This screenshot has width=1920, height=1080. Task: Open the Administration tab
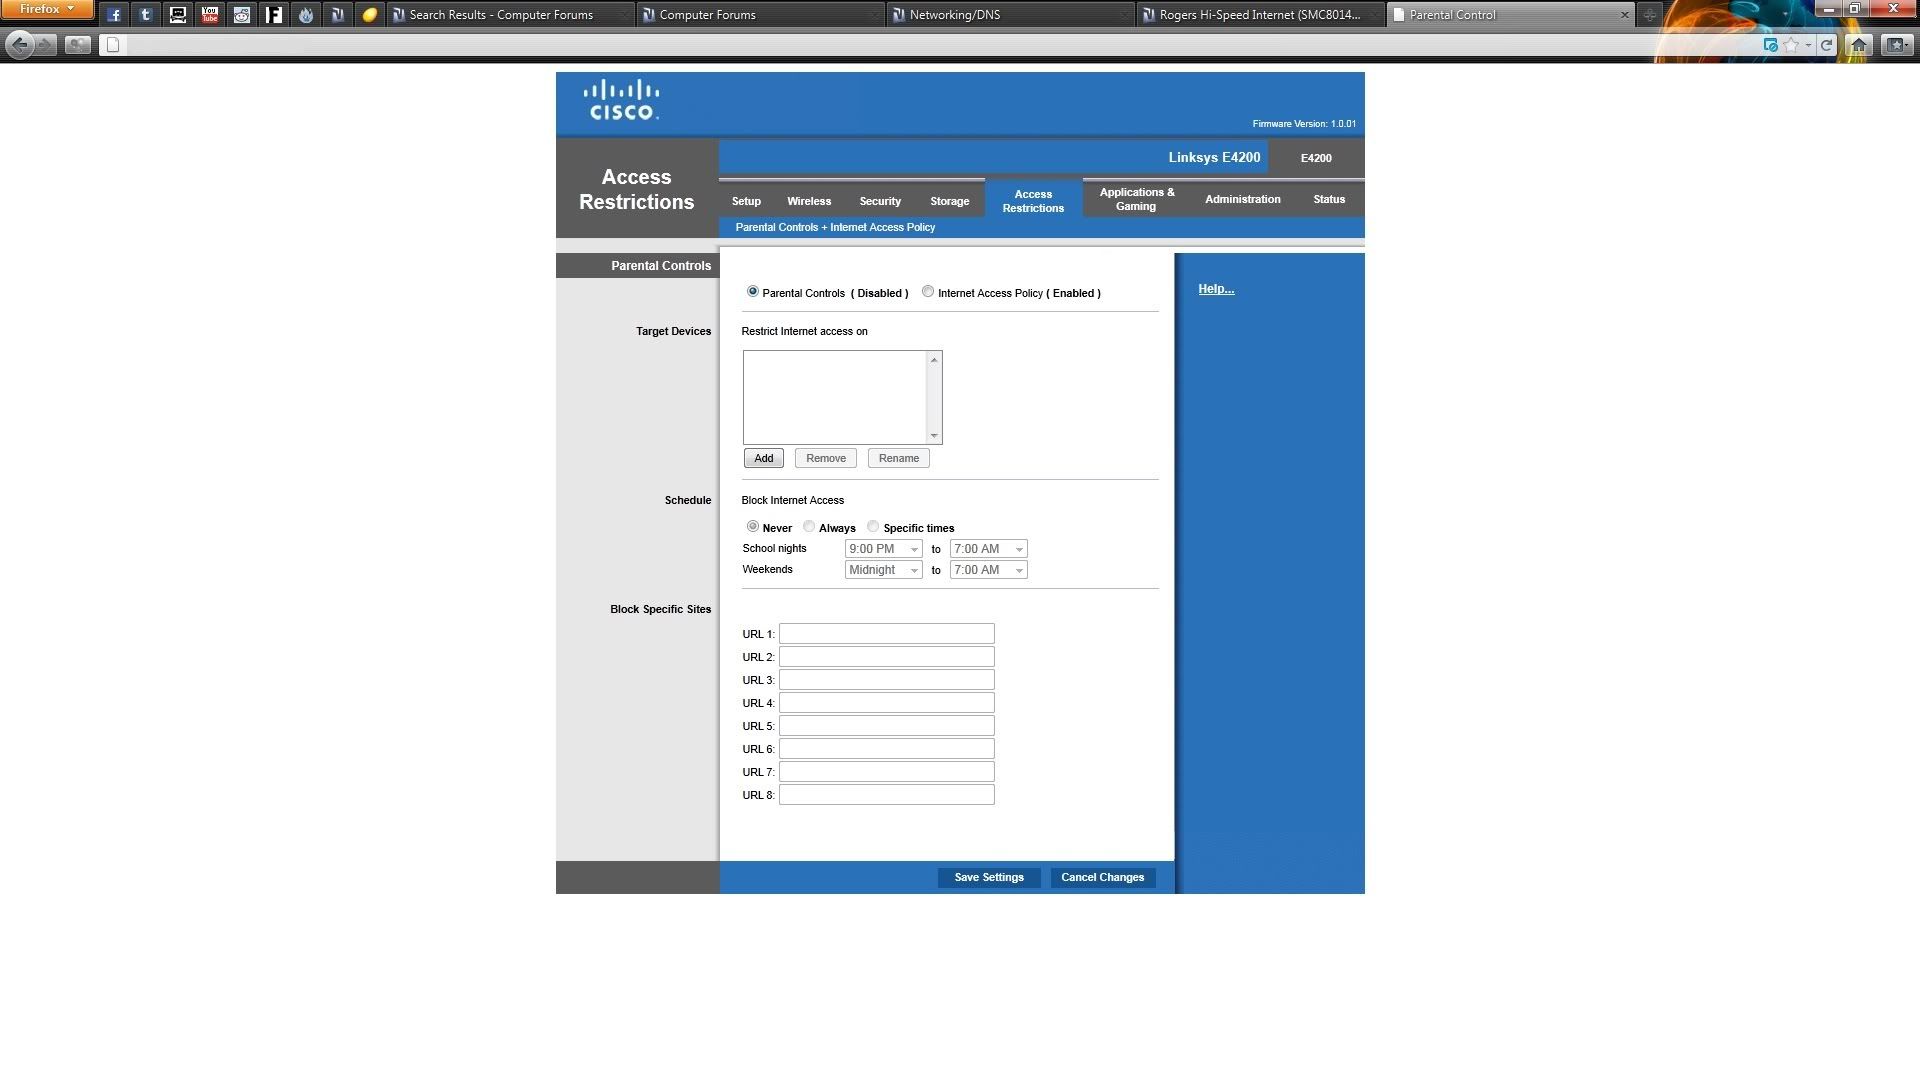[1243, 199]
